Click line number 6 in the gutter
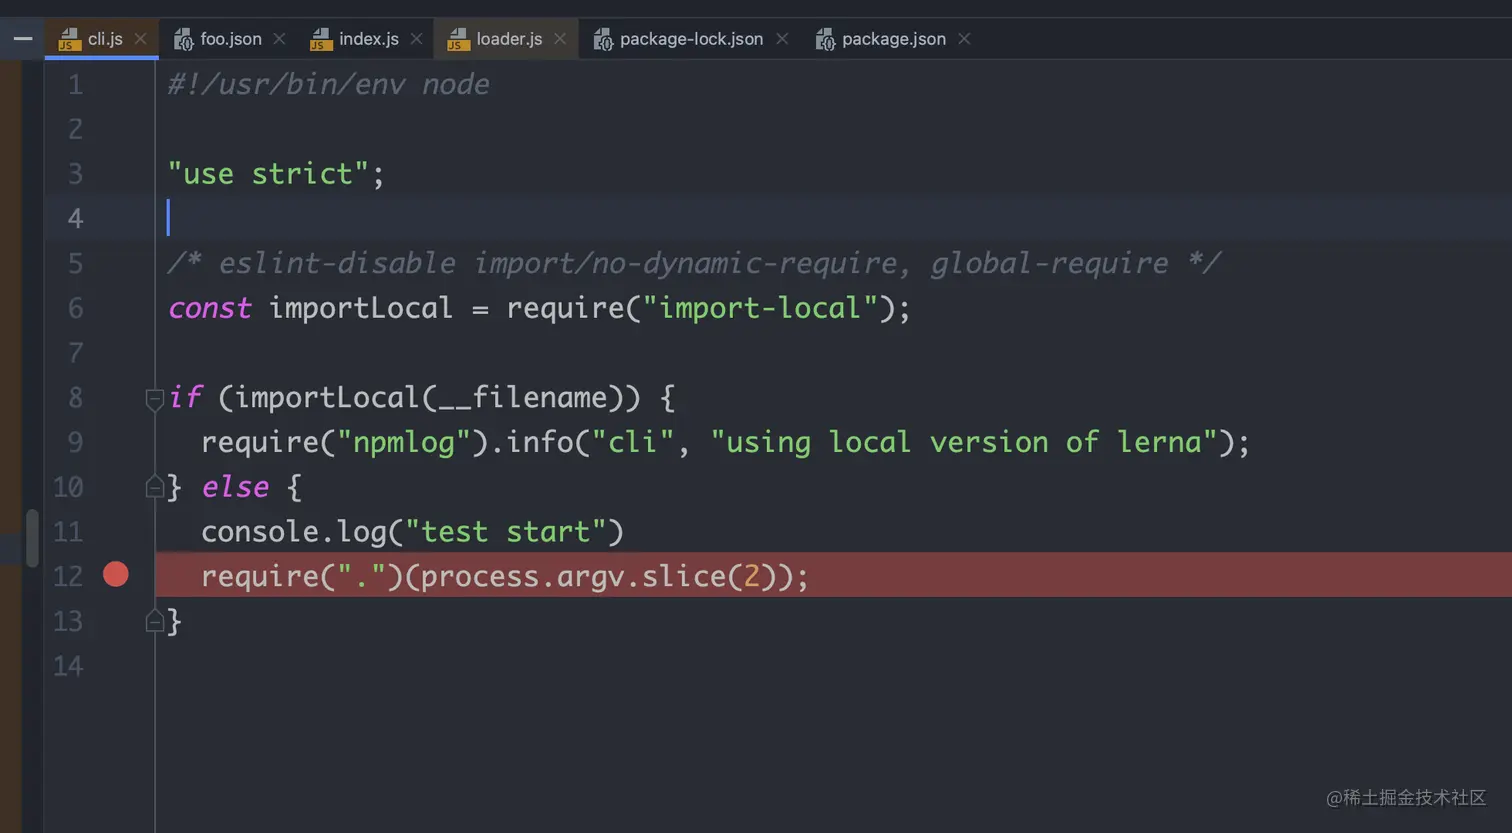This screenshot has height=833, width=1512. pos(75,308)
